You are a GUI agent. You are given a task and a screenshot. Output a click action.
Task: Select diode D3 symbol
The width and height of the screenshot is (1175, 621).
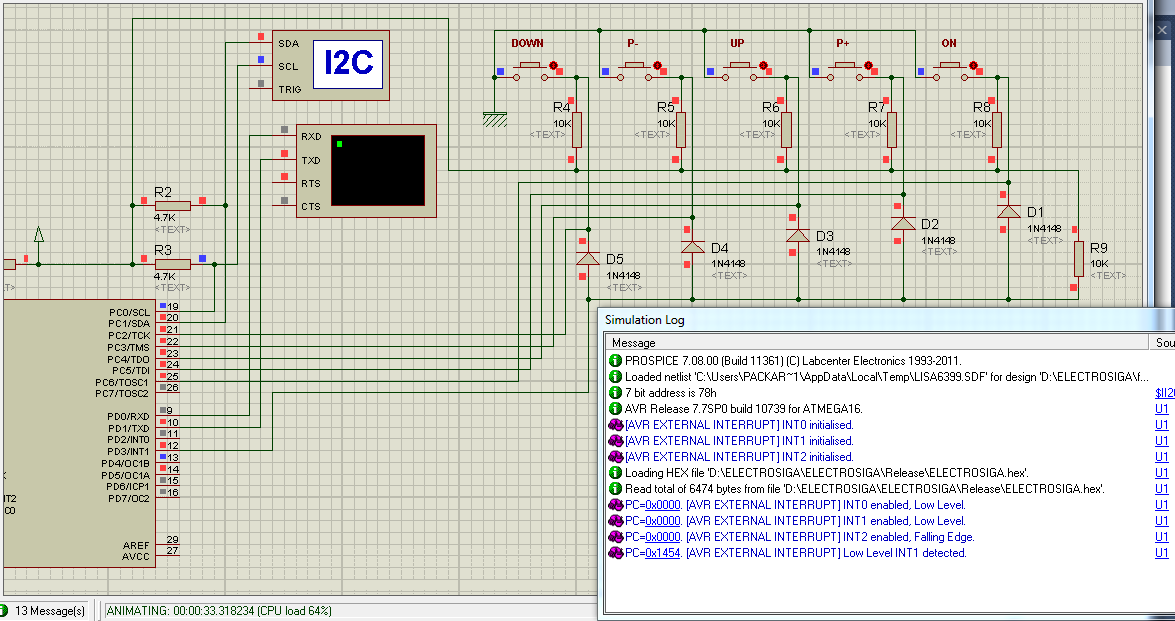coord(797,235)
